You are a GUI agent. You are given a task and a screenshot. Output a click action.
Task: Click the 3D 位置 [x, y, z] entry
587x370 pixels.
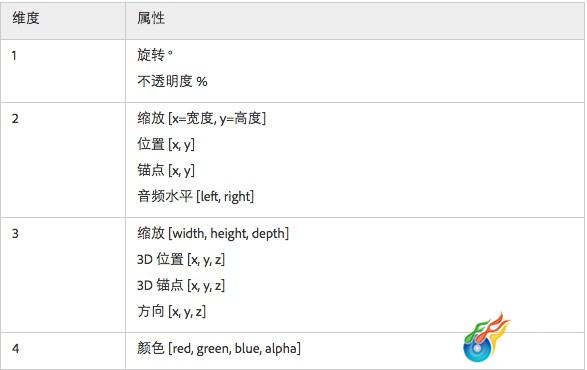[x=181, y=259]
